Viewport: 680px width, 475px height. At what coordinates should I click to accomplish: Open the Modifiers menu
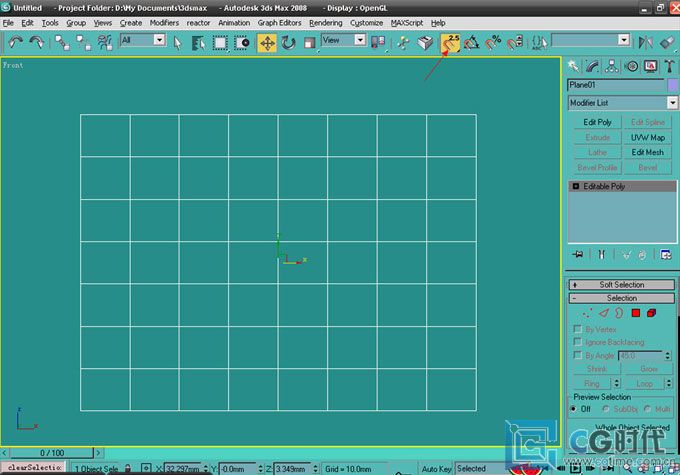tap(164, 22)
